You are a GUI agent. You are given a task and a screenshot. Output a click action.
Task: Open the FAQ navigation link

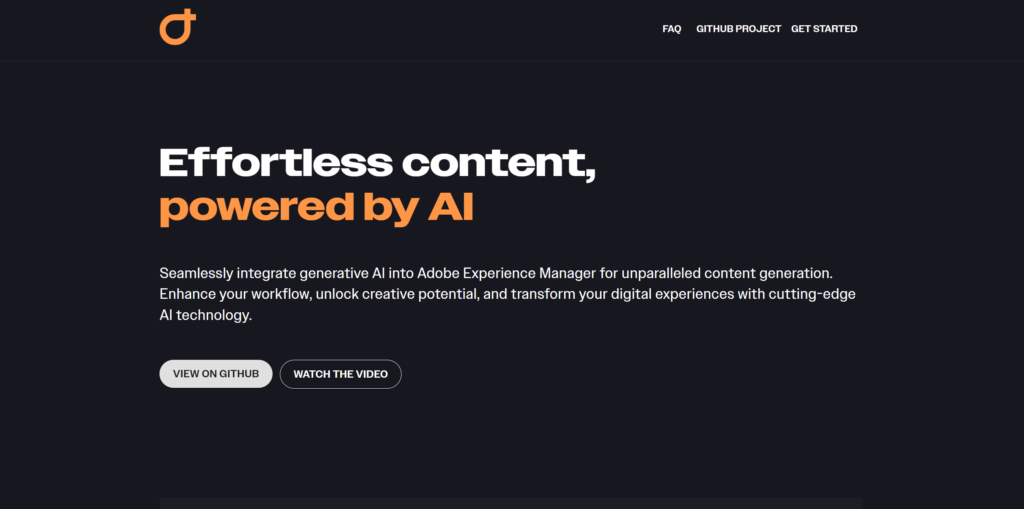(671, 29)
